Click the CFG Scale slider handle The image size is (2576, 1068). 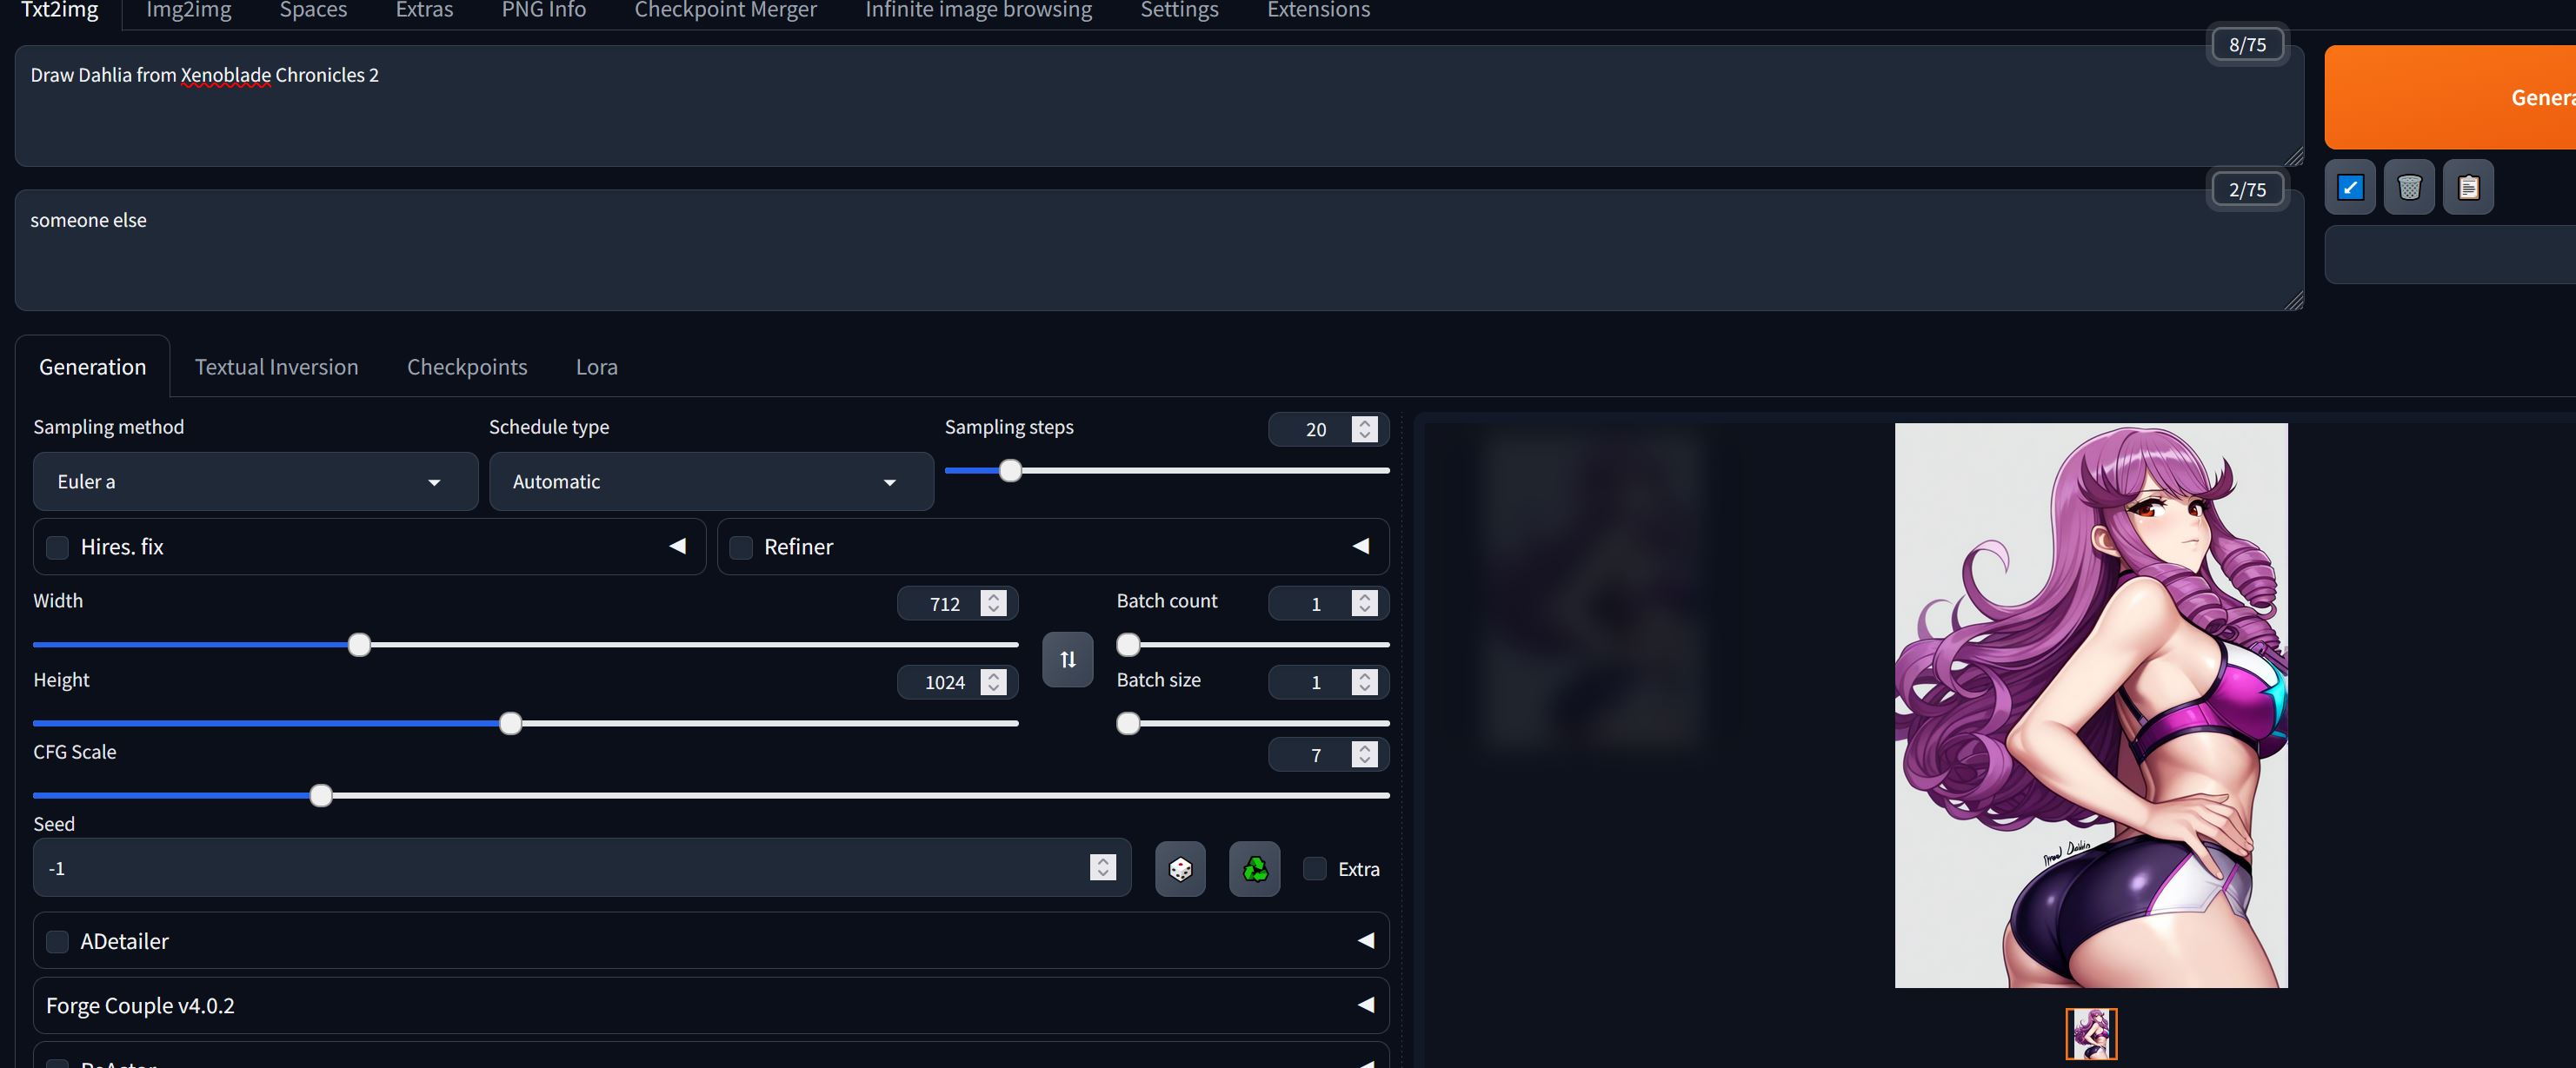[321, 796]
